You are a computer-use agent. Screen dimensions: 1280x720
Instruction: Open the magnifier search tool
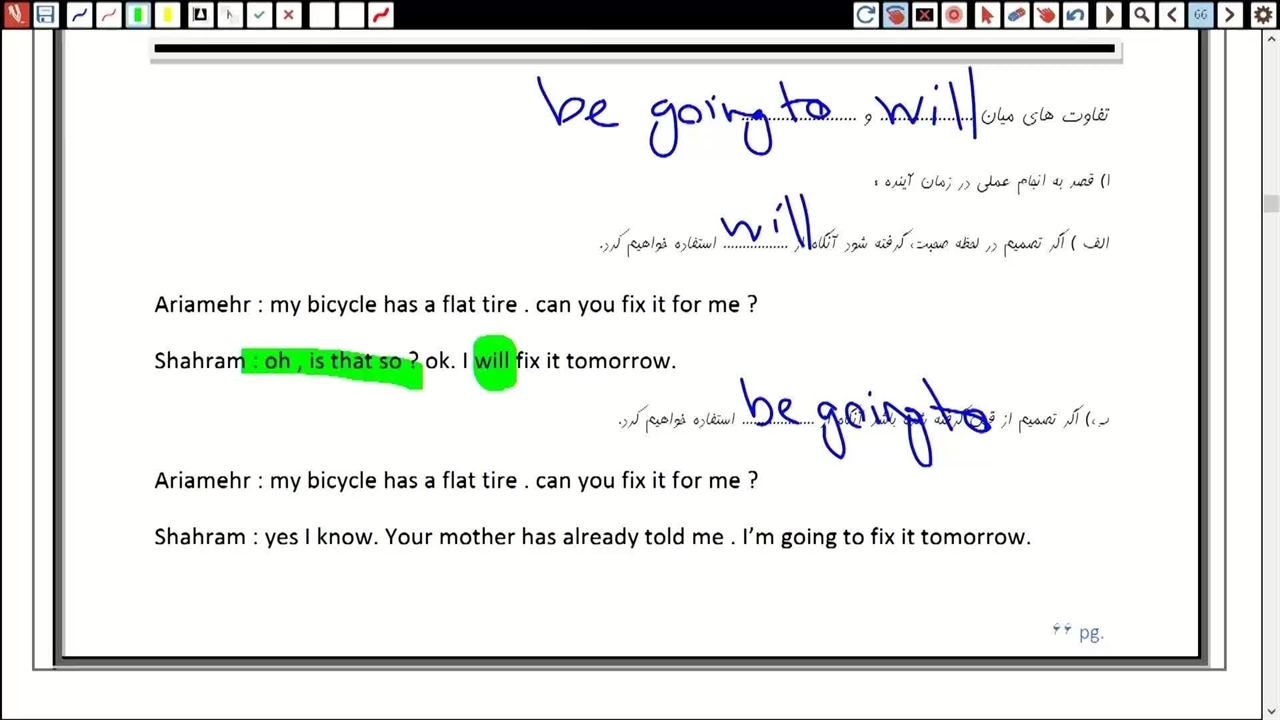[1141, 15]
